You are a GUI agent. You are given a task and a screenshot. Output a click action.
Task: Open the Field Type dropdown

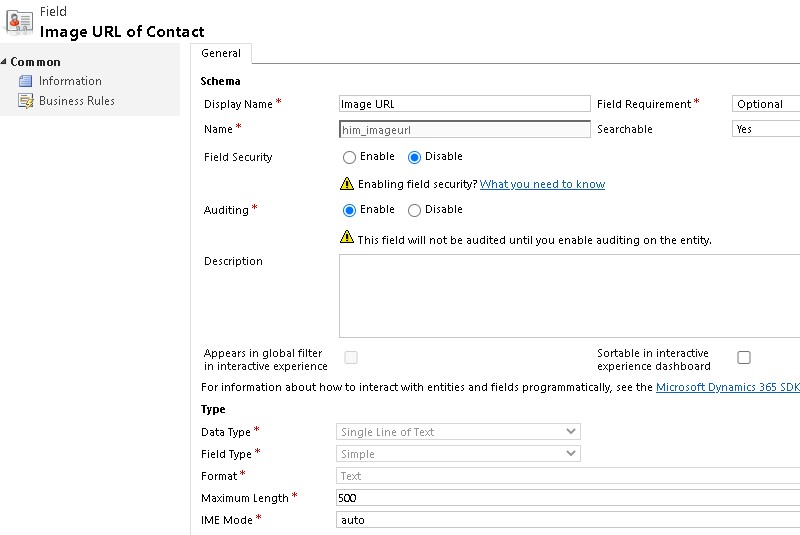458,454
